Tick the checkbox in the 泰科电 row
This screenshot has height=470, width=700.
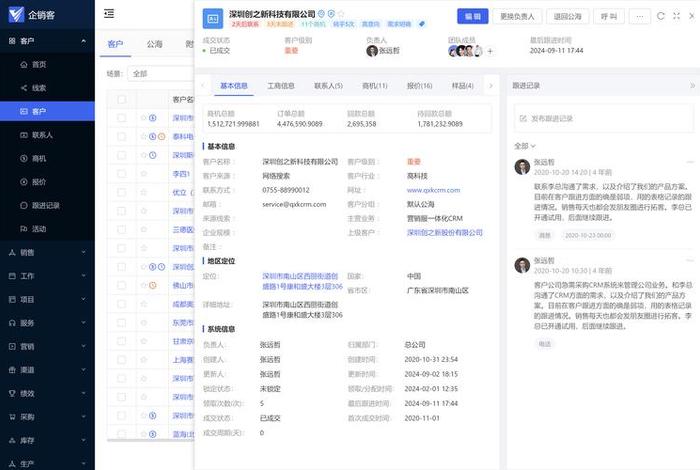(121, 137)
